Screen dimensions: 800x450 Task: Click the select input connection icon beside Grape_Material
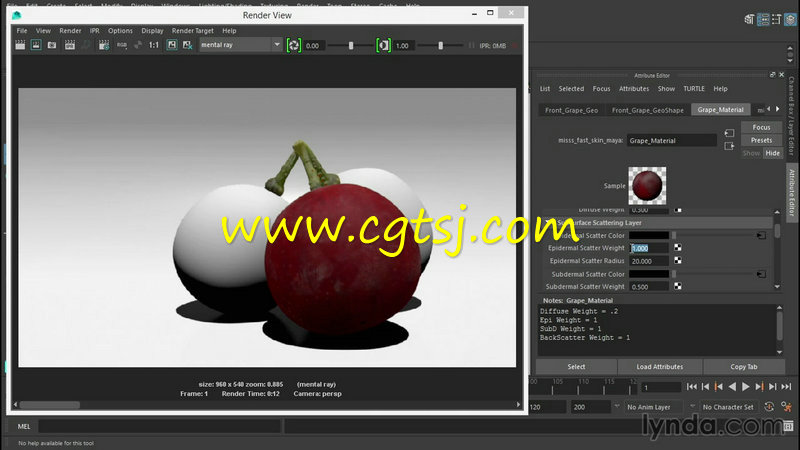(729, 133)
